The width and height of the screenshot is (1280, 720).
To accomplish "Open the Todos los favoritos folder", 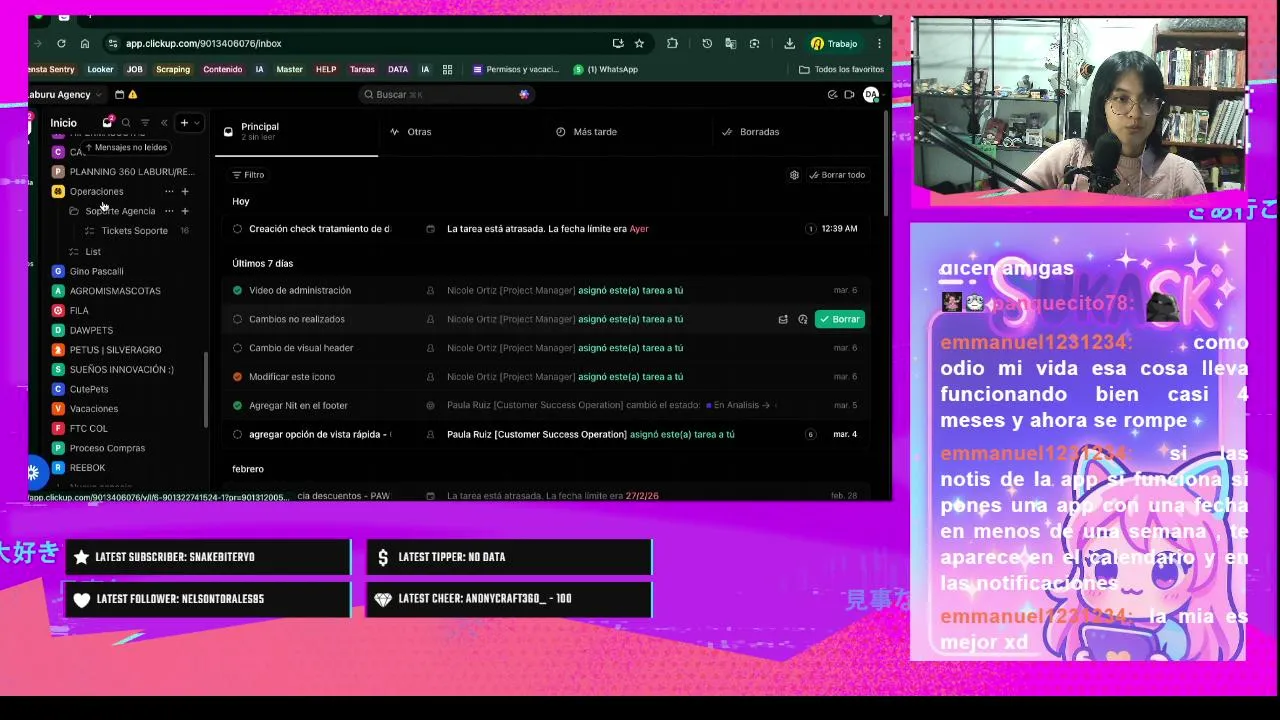I will click(842, 69).
